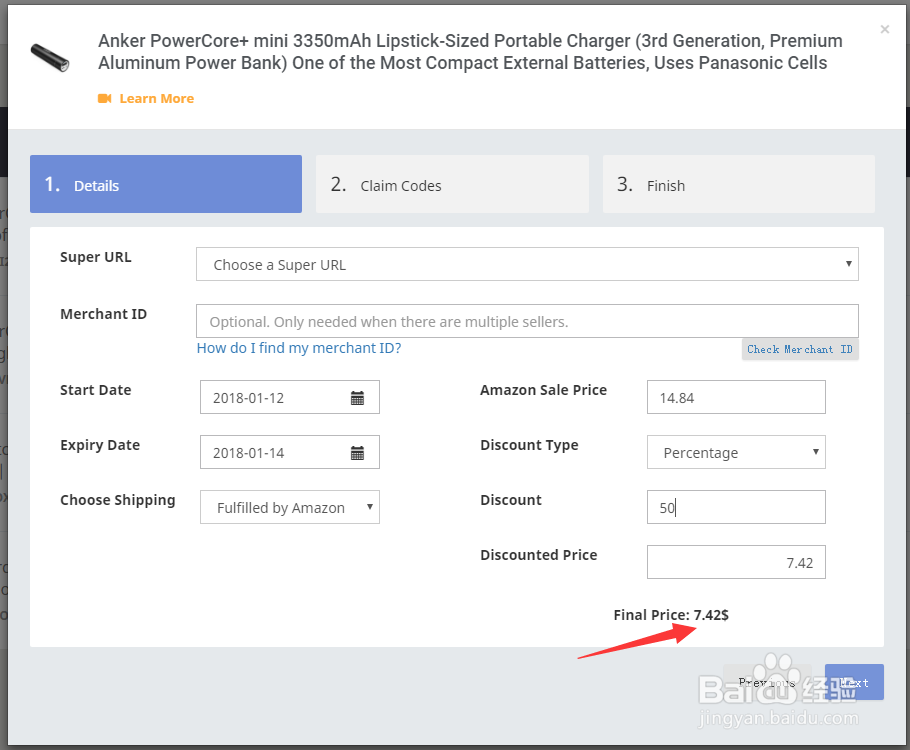This screenshot has width=910, height=750.
Task: Click the Amazon Sale Price field
Action: pyautogui.click(x=736, y=397)
